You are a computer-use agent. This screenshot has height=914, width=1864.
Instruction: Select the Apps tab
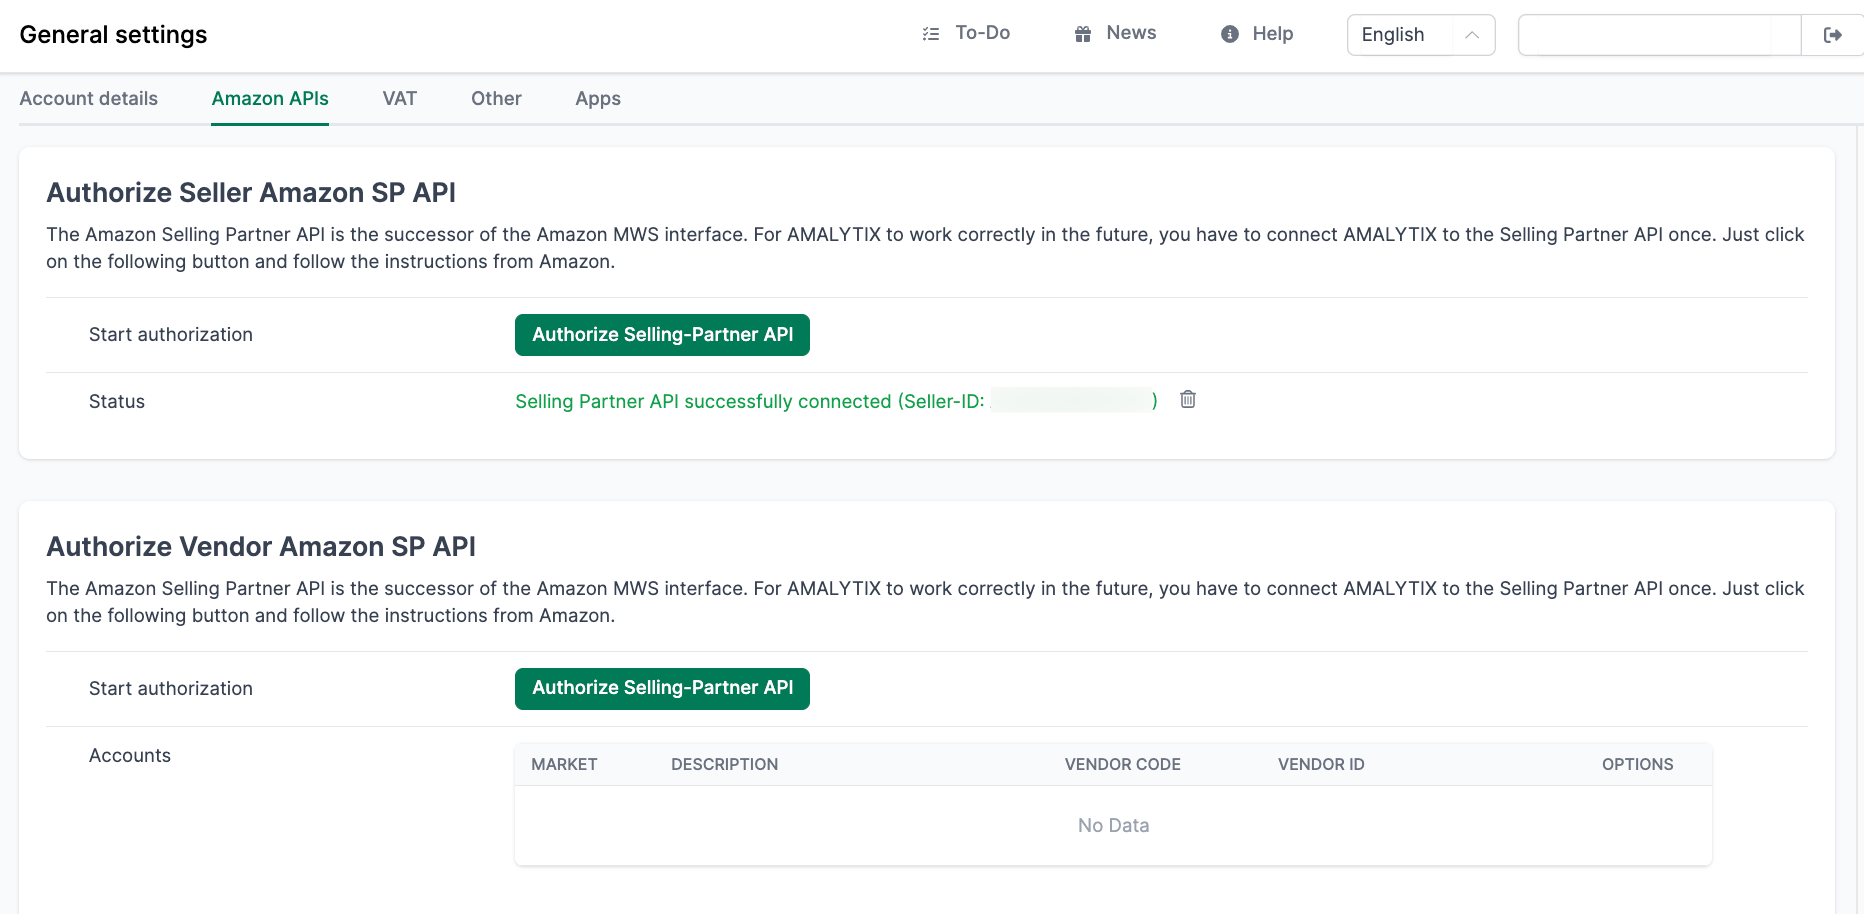(x=597, y=98)
